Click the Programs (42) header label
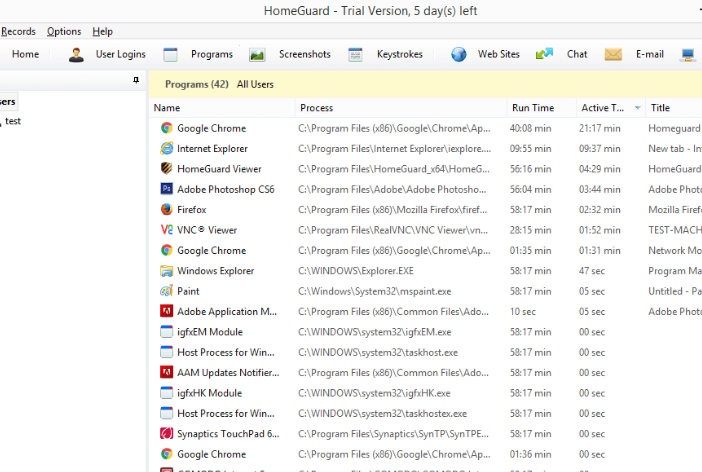 197,84
